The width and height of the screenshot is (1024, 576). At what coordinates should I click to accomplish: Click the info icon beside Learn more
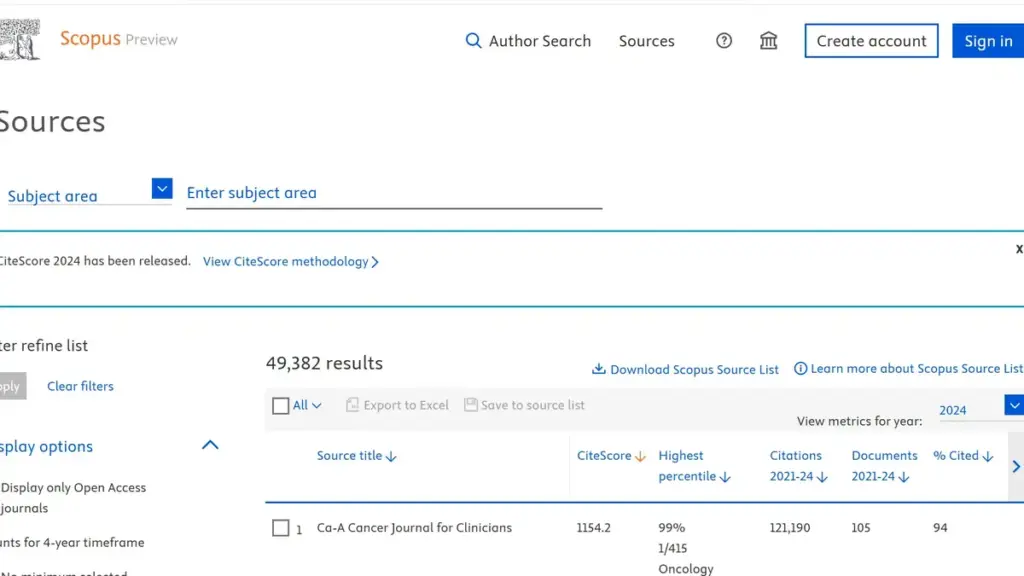click(x=800, y=369)
